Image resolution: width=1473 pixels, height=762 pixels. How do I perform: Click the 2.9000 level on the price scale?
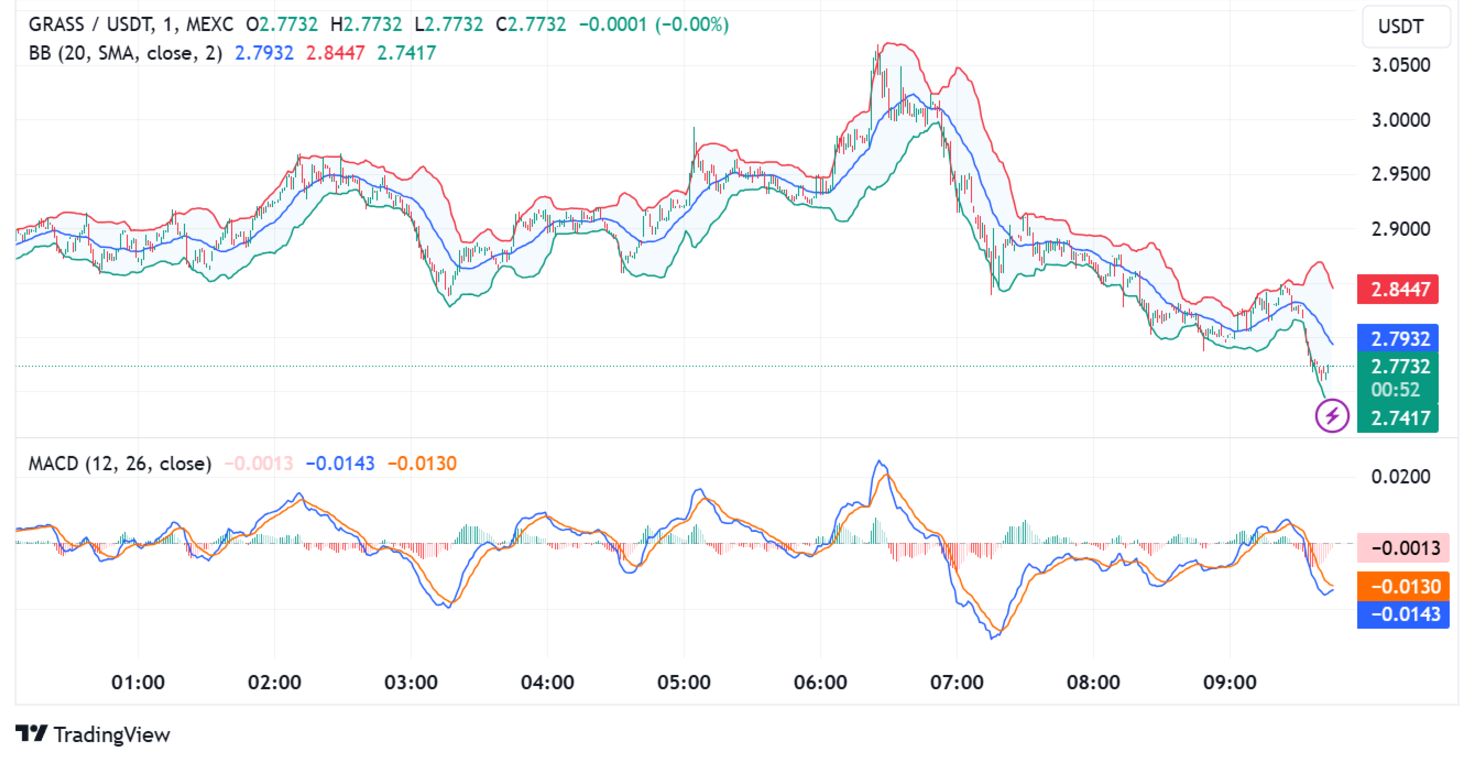pos(1400,228)
